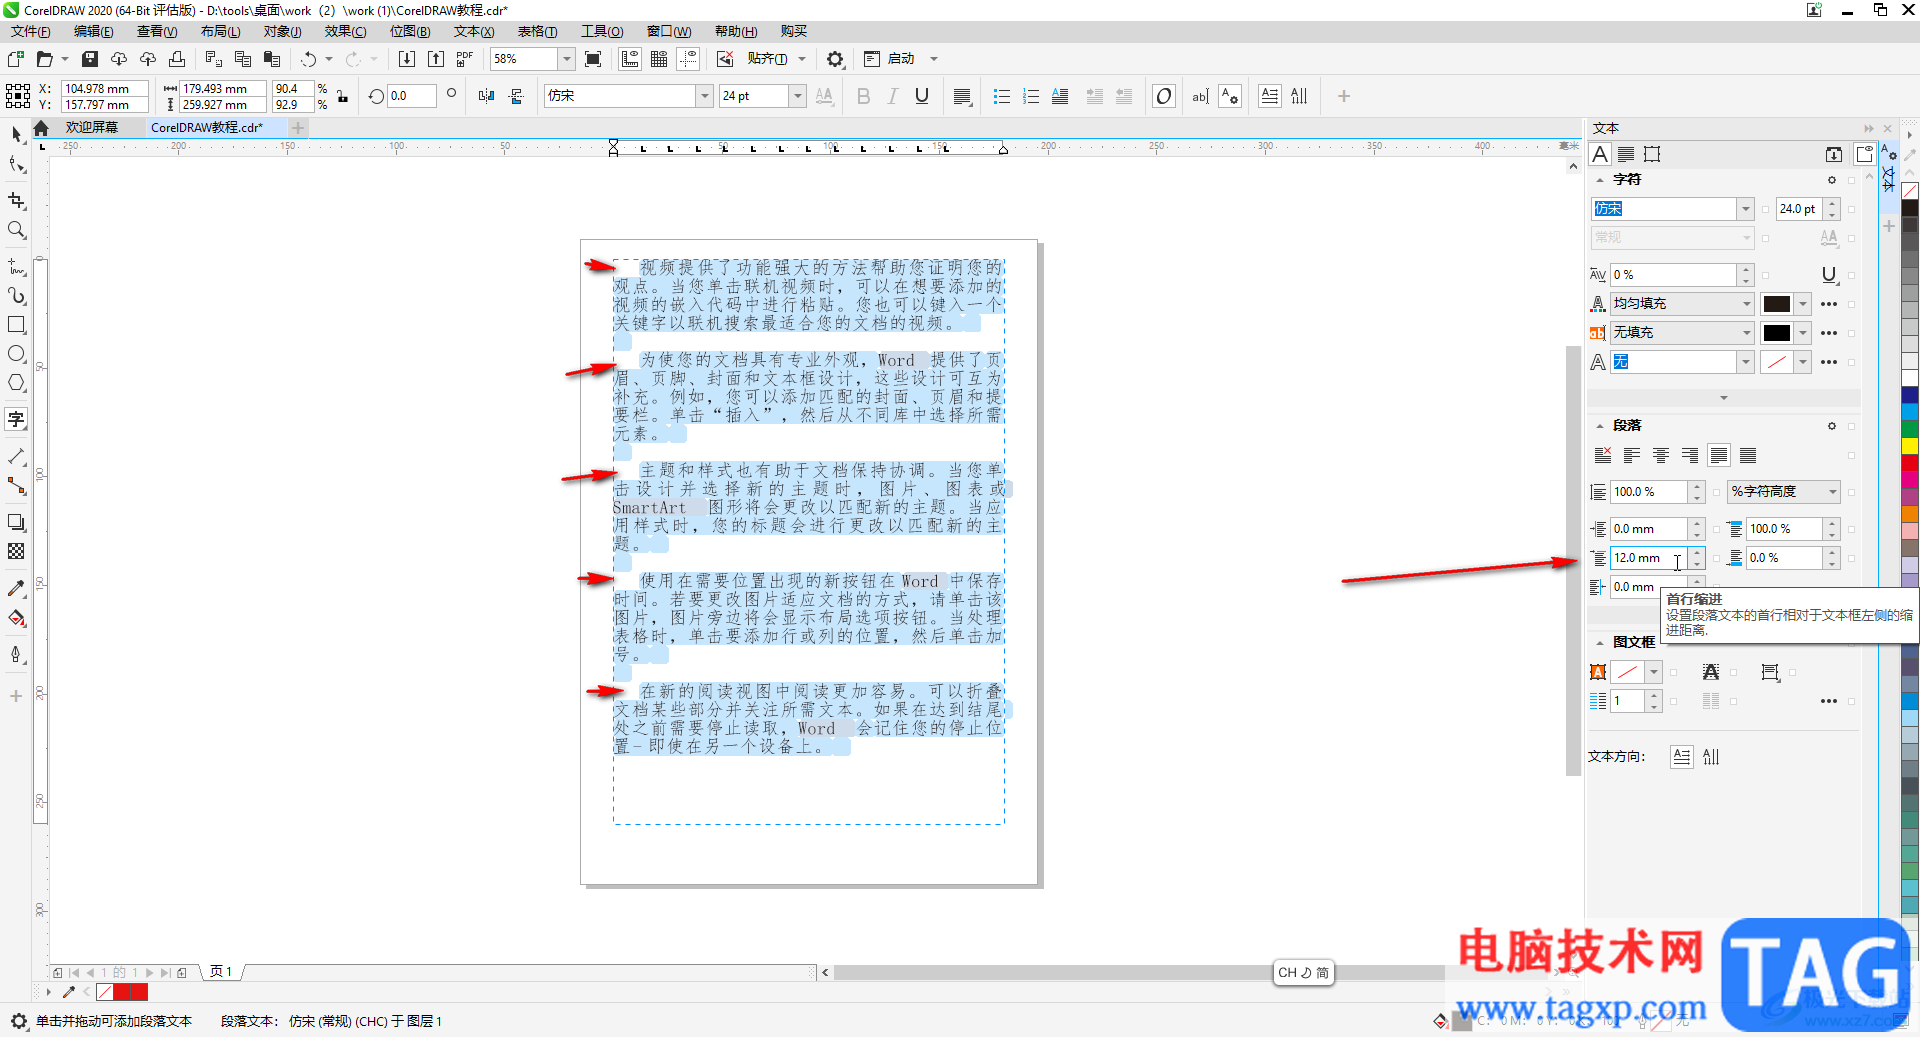Open fill type 均匀填充 dropdown
The width and height of the screenshot is (1920, 1037).
1747,304
